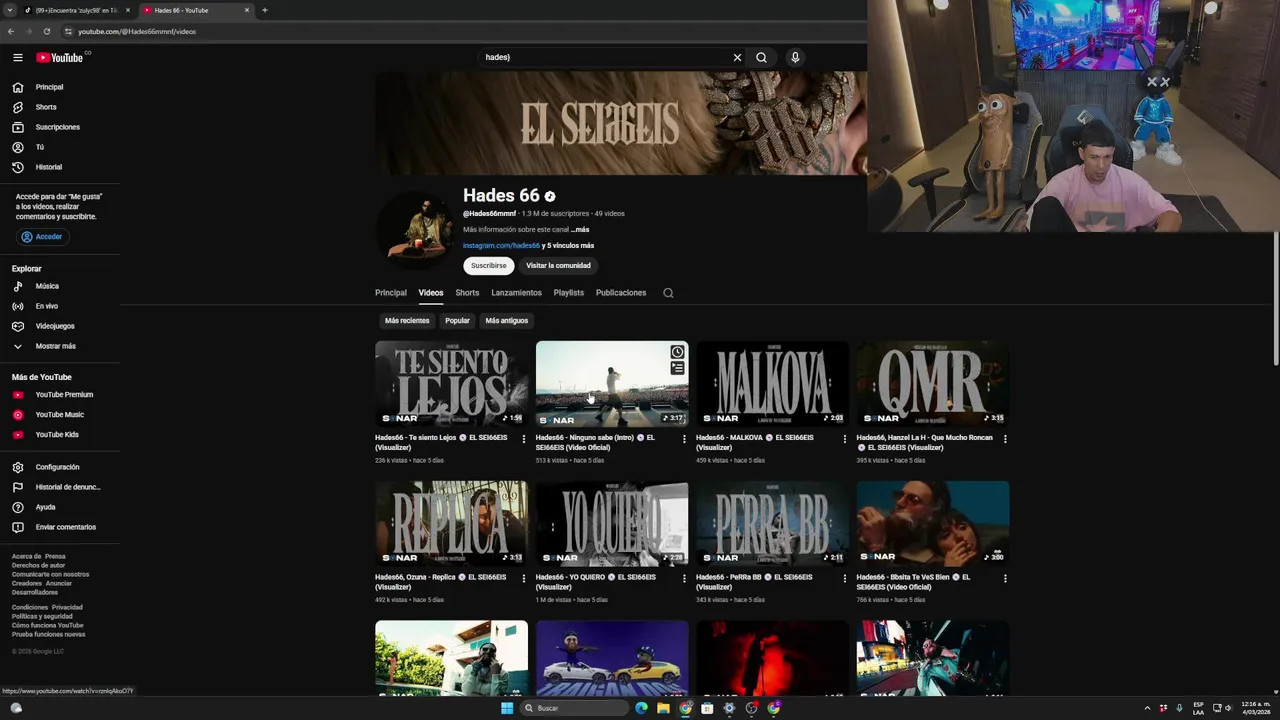Viewport: 1280px width, 720px height.
Task: Open a new browser tab
Action: tap(264, 10)
